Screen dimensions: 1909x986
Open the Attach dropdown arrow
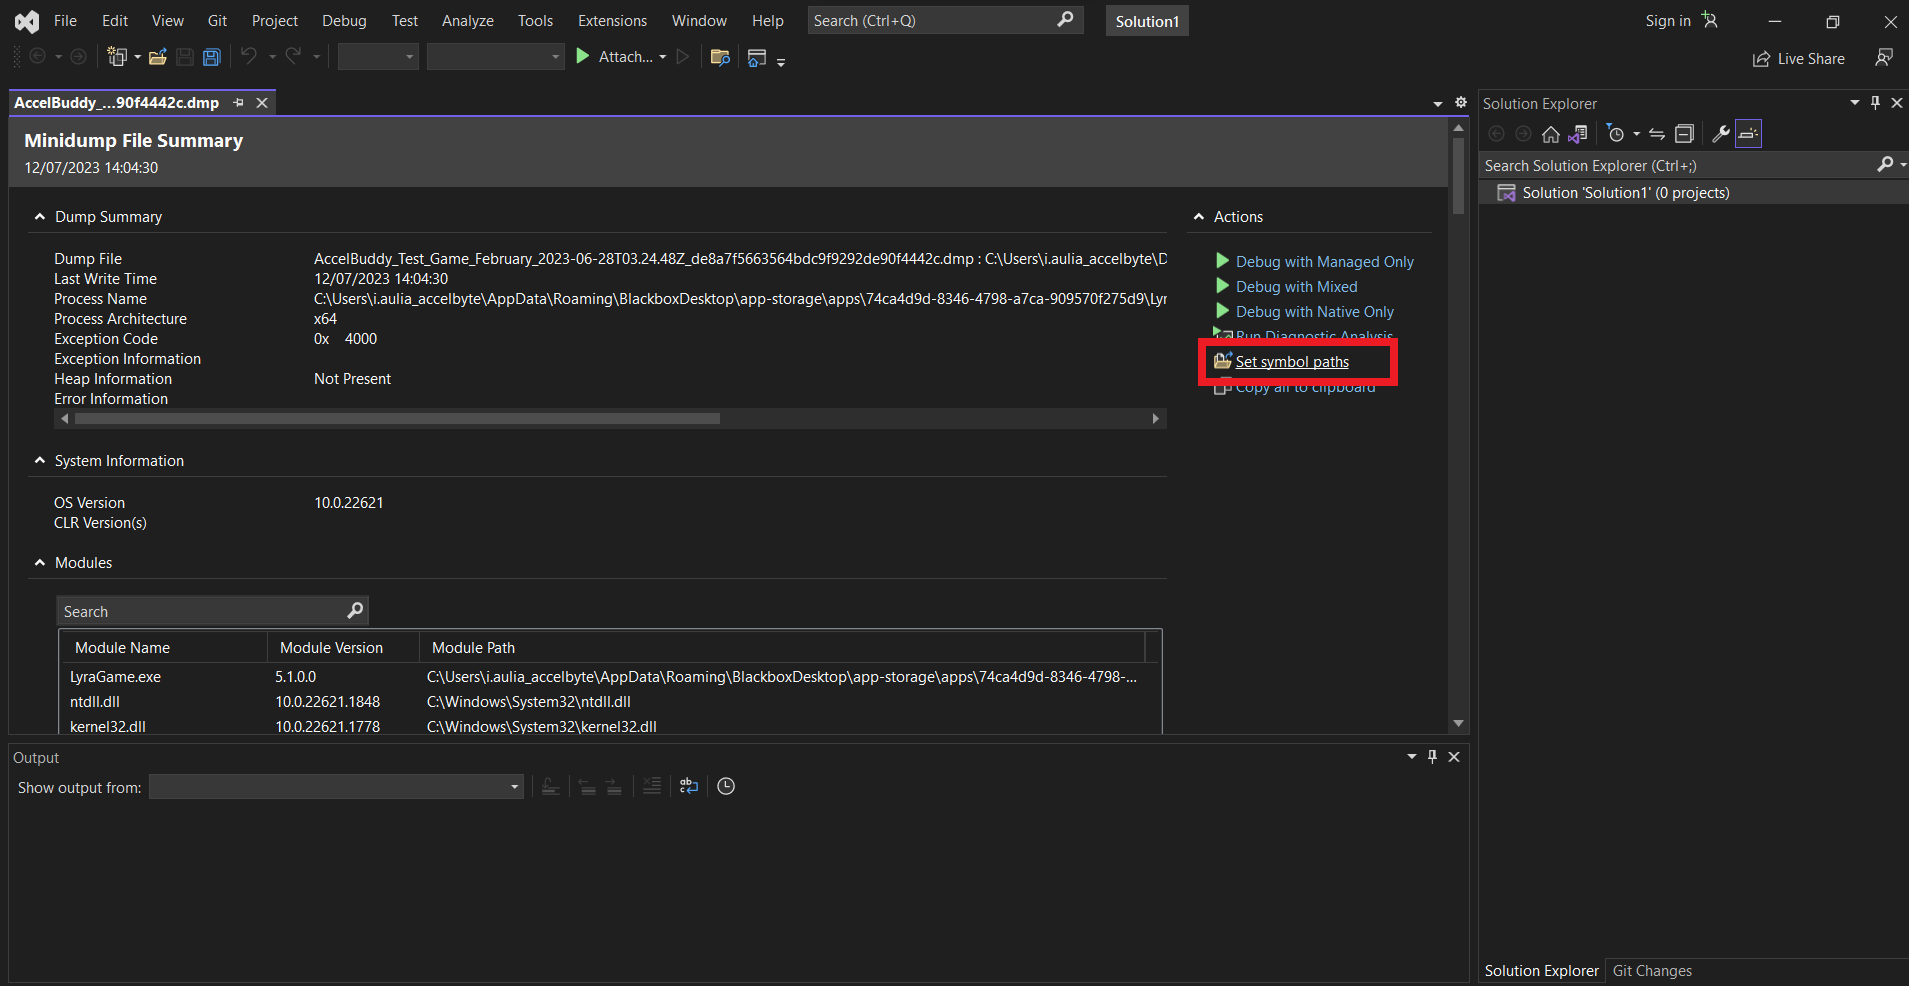point(662,57)
